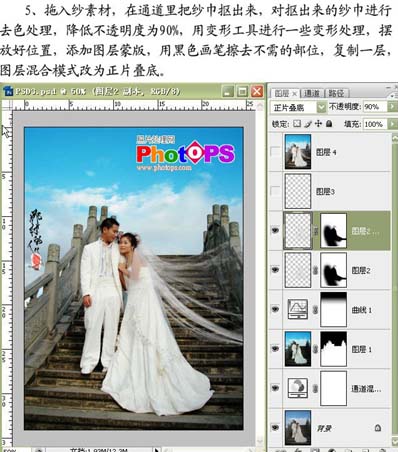Viewport: 398px width, 452px height.
Task: Hide the 通道混 adjustment layer eye
Action: [x=275, y=388]
